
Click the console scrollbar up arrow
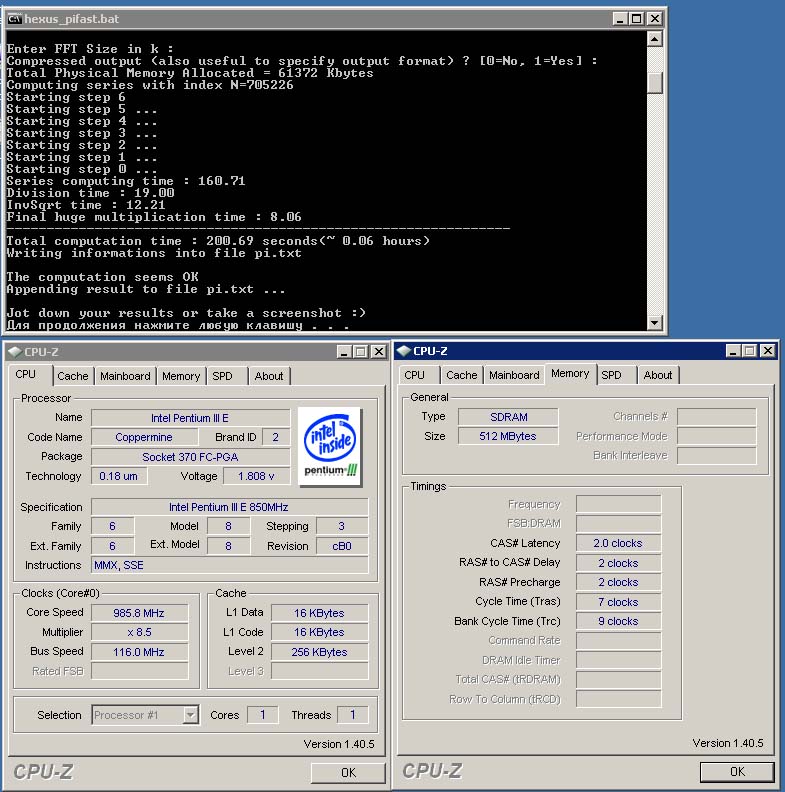pos(655,39)
